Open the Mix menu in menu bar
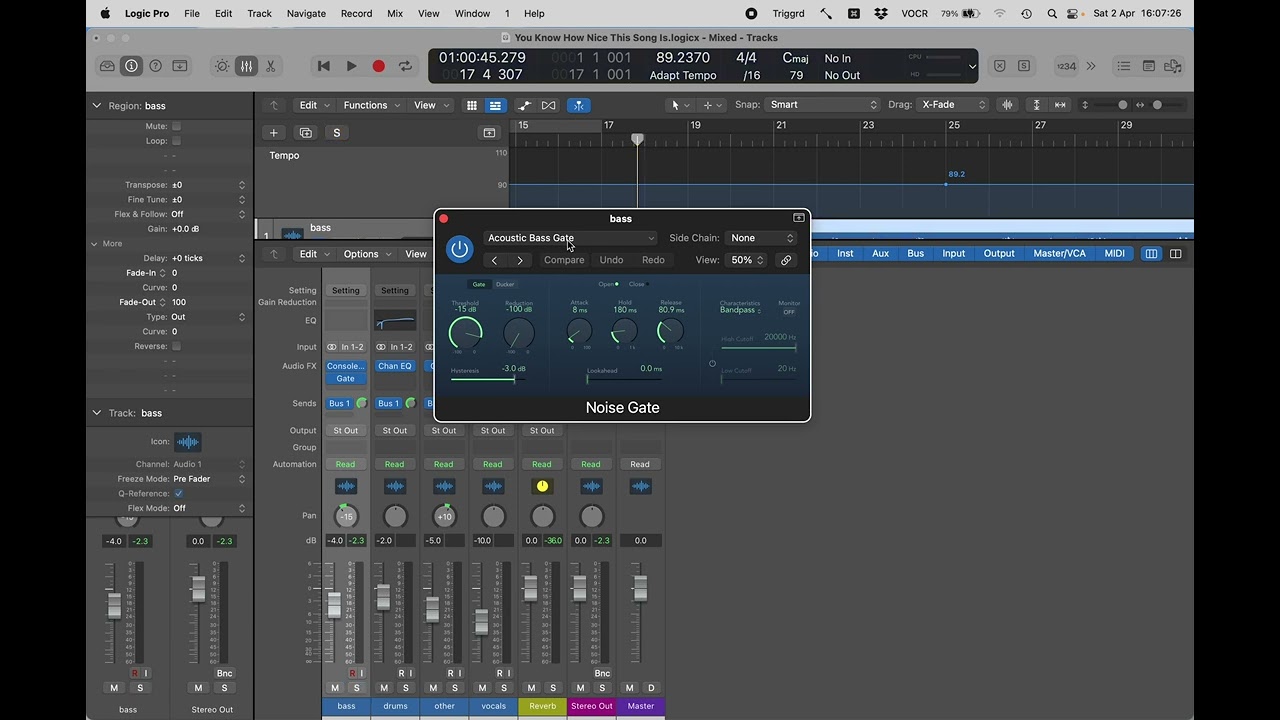 (395, 13)
